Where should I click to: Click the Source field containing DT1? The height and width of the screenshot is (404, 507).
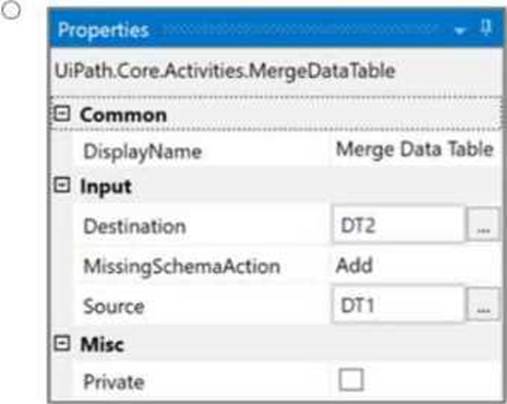[x=398, y=304]
